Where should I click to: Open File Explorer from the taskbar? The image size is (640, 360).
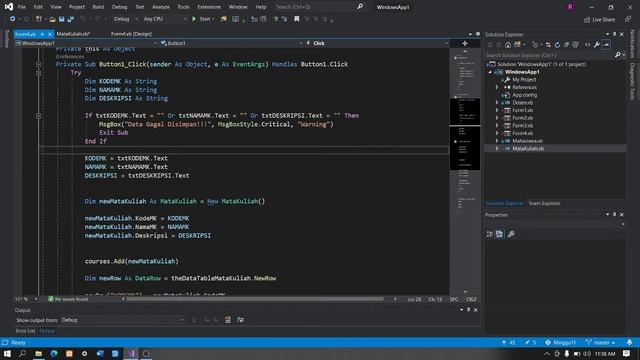pos(38,353)
